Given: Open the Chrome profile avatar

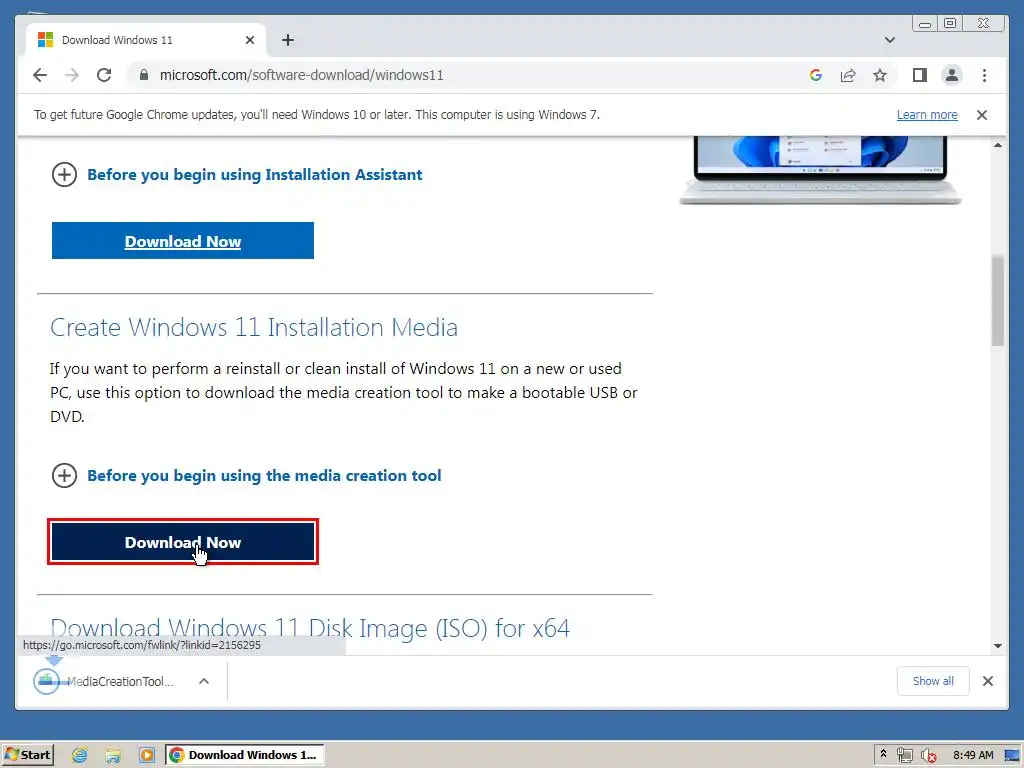Looking at the screenshot, I should [952, 75].
